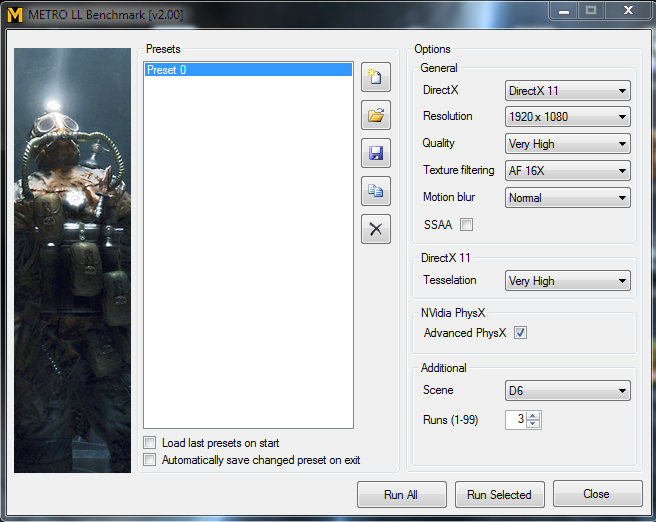Open a preset file using the folder icon
The height and width of the screenshot is (522, 656).
point(376,115)
